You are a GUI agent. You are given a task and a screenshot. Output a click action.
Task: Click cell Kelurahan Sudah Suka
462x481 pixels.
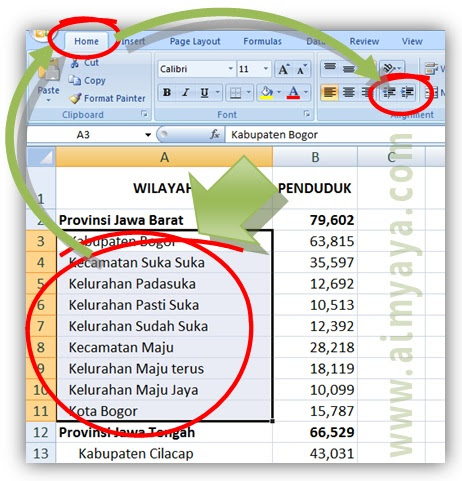click(164, 326)
